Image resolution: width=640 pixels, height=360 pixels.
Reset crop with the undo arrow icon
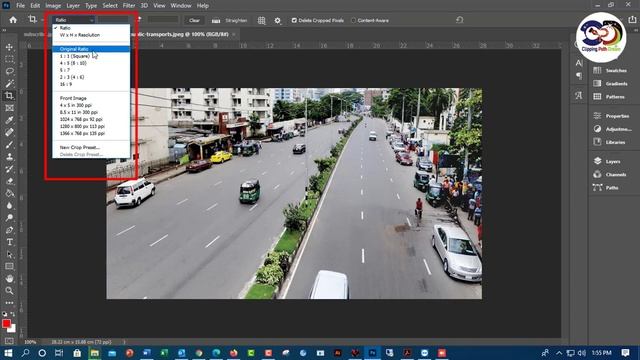point(460,20)
